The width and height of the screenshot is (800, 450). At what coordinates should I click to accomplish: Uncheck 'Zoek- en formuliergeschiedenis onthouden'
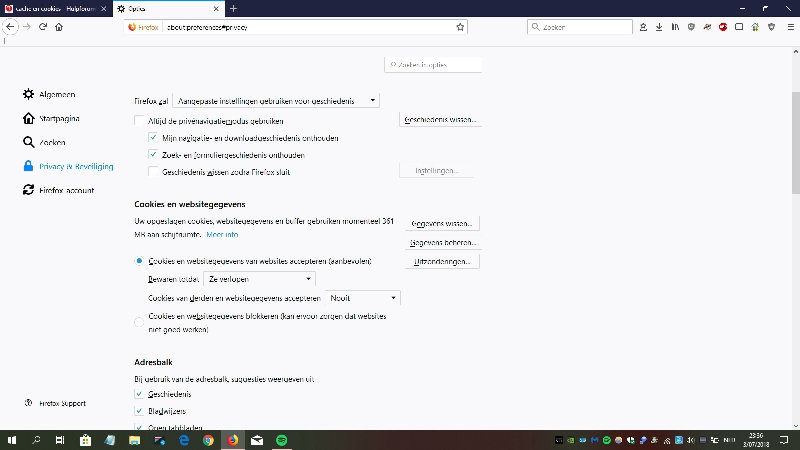pos(153,155)
